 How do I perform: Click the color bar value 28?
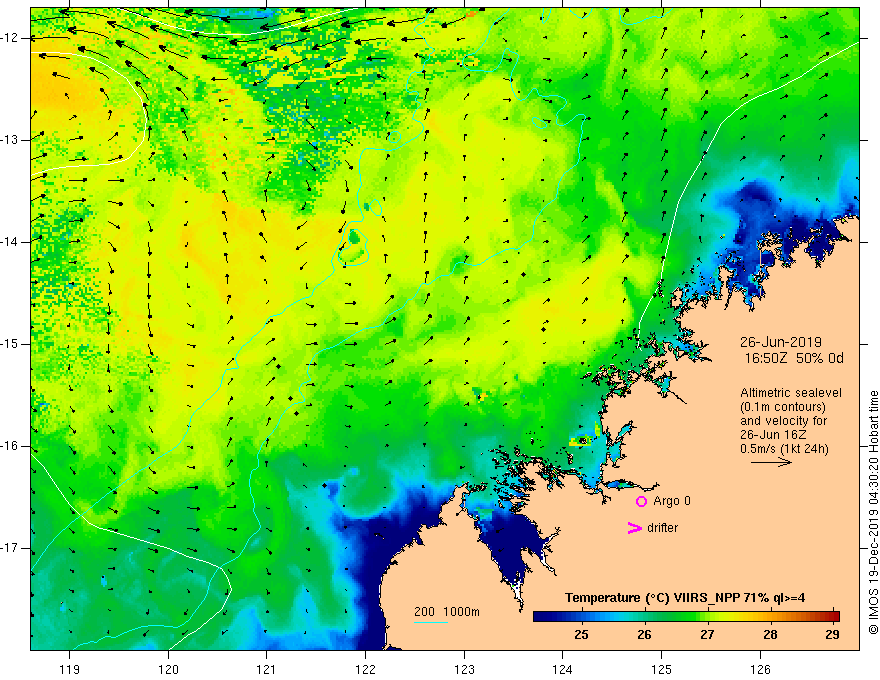pos(770,635)
